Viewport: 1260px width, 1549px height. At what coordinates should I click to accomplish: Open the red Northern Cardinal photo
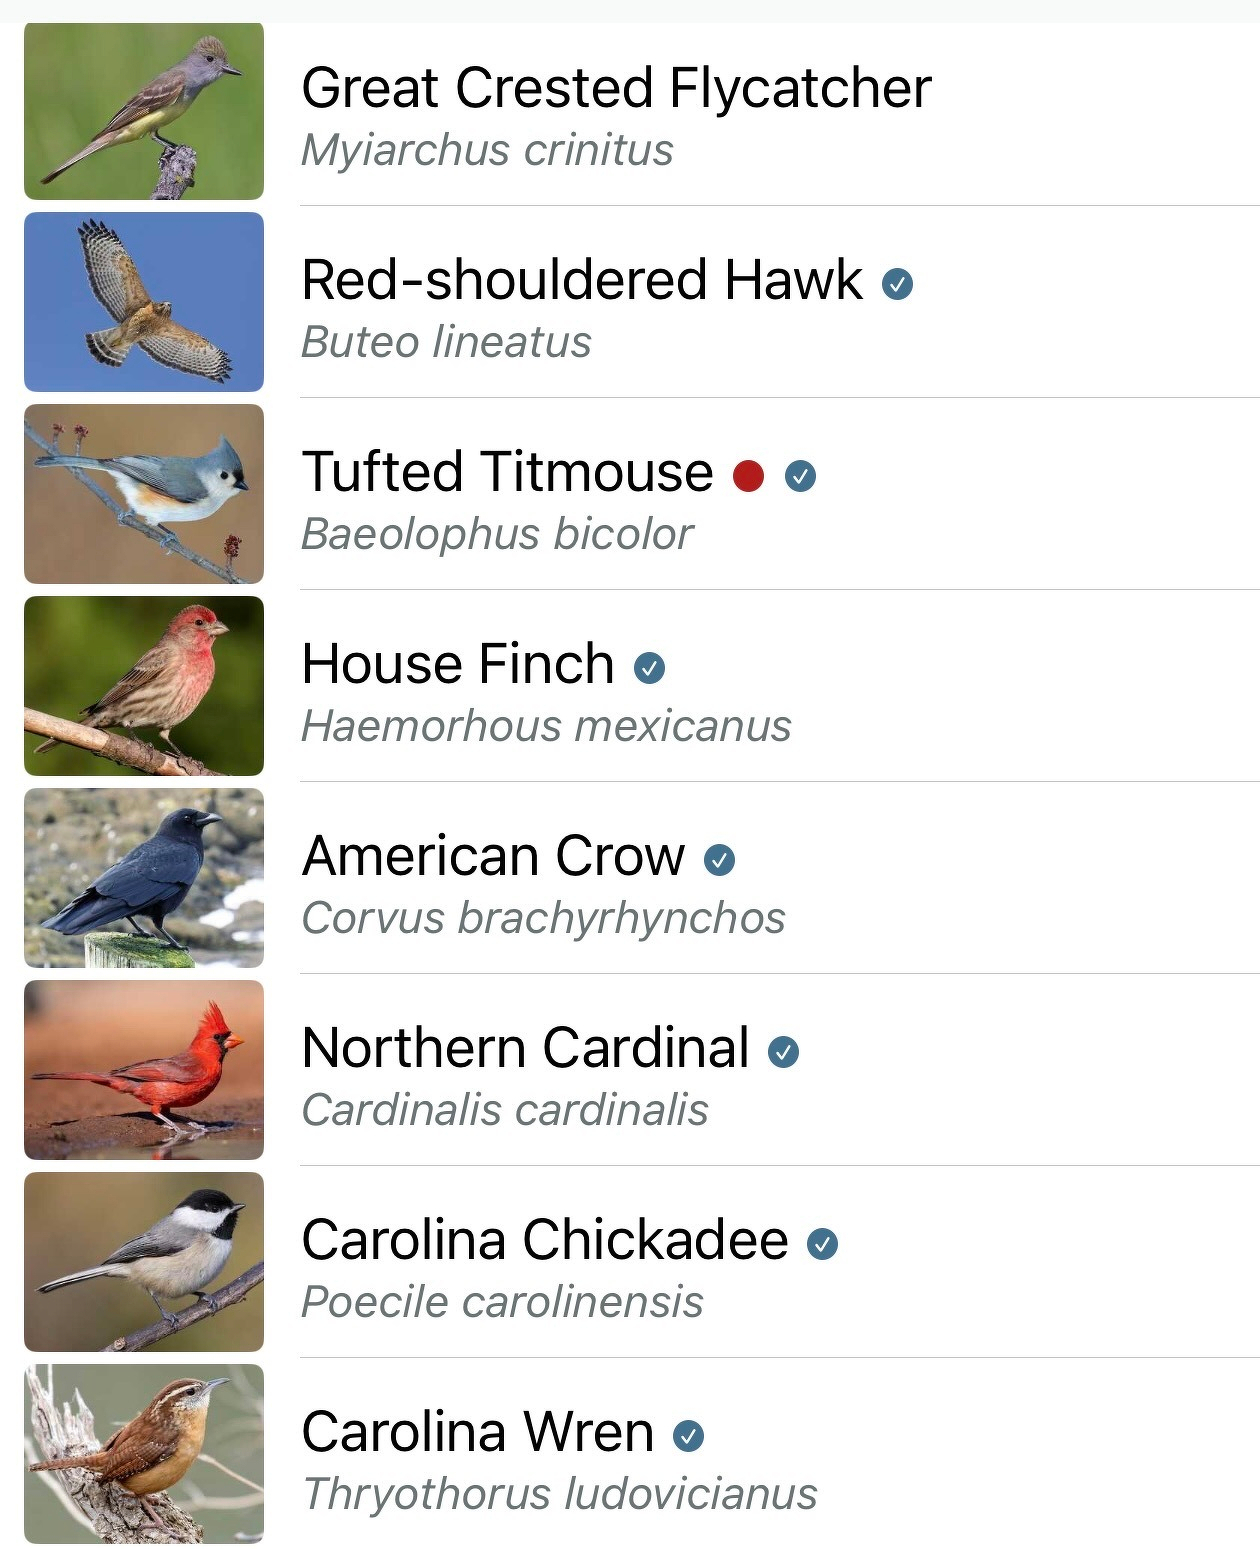(x=144, y=1070)
